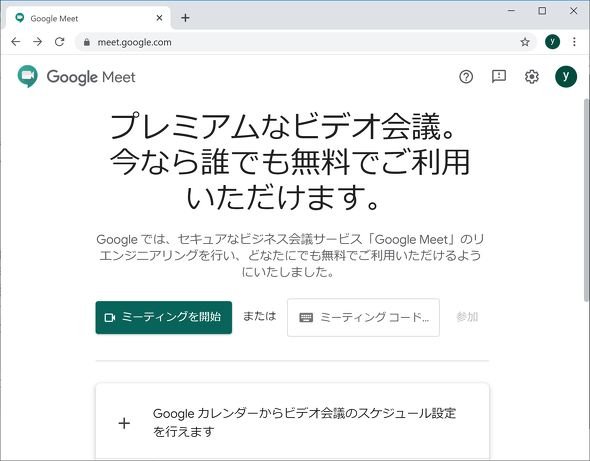Open a new browser tab
The width and height of the screenshot is (590, 461).
(x=185, y=18)
